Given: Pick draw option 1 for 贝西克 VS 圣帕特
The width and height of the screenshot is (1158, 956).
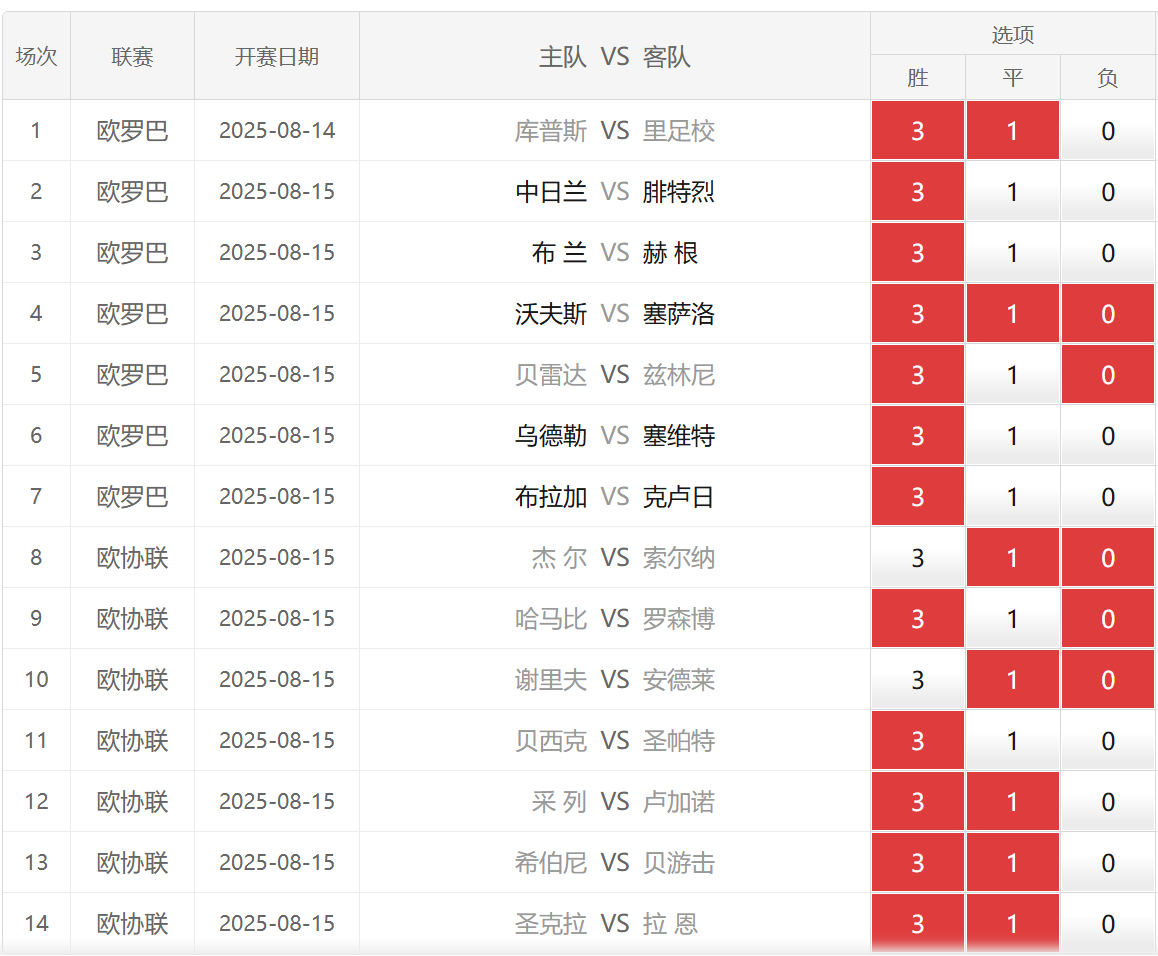Looking at the screenshot, I should 1013,740.
